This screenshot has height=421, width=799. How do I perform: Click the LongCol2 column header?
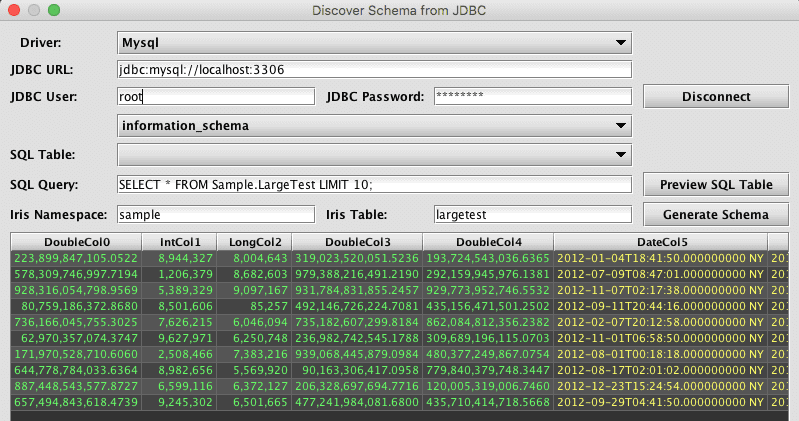(x=254, y=241)
